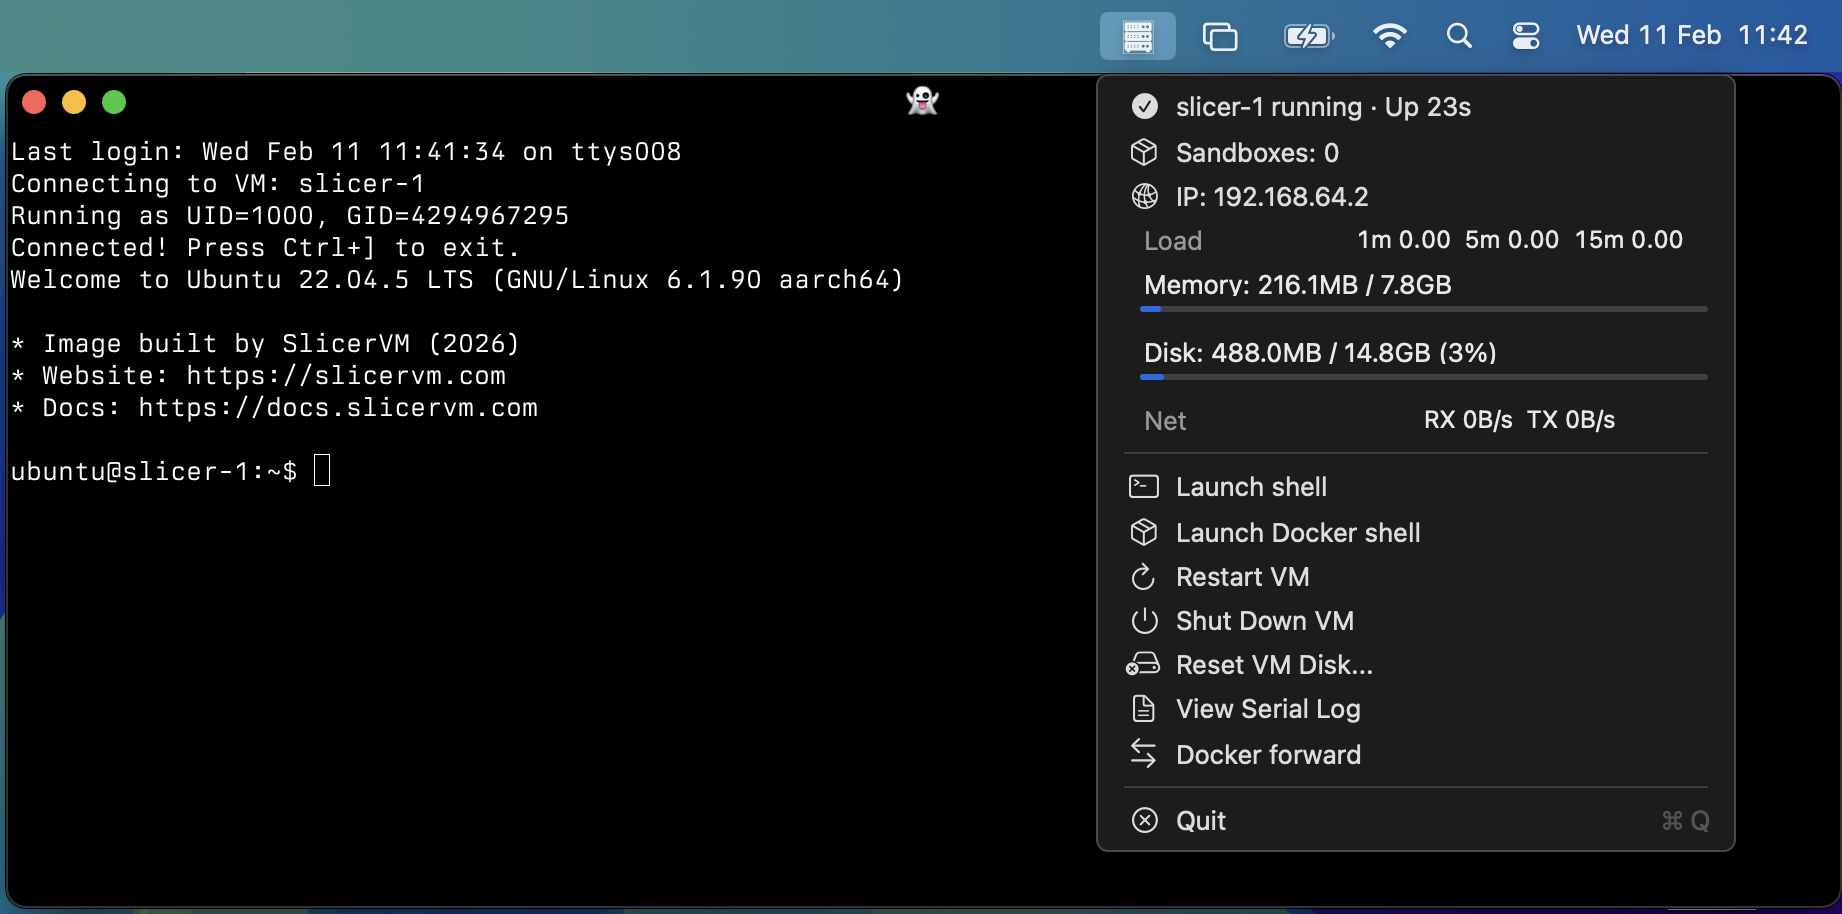
Task: Choose Shut Down VM
Action: pyautogui.click(x=1264, y=620)
